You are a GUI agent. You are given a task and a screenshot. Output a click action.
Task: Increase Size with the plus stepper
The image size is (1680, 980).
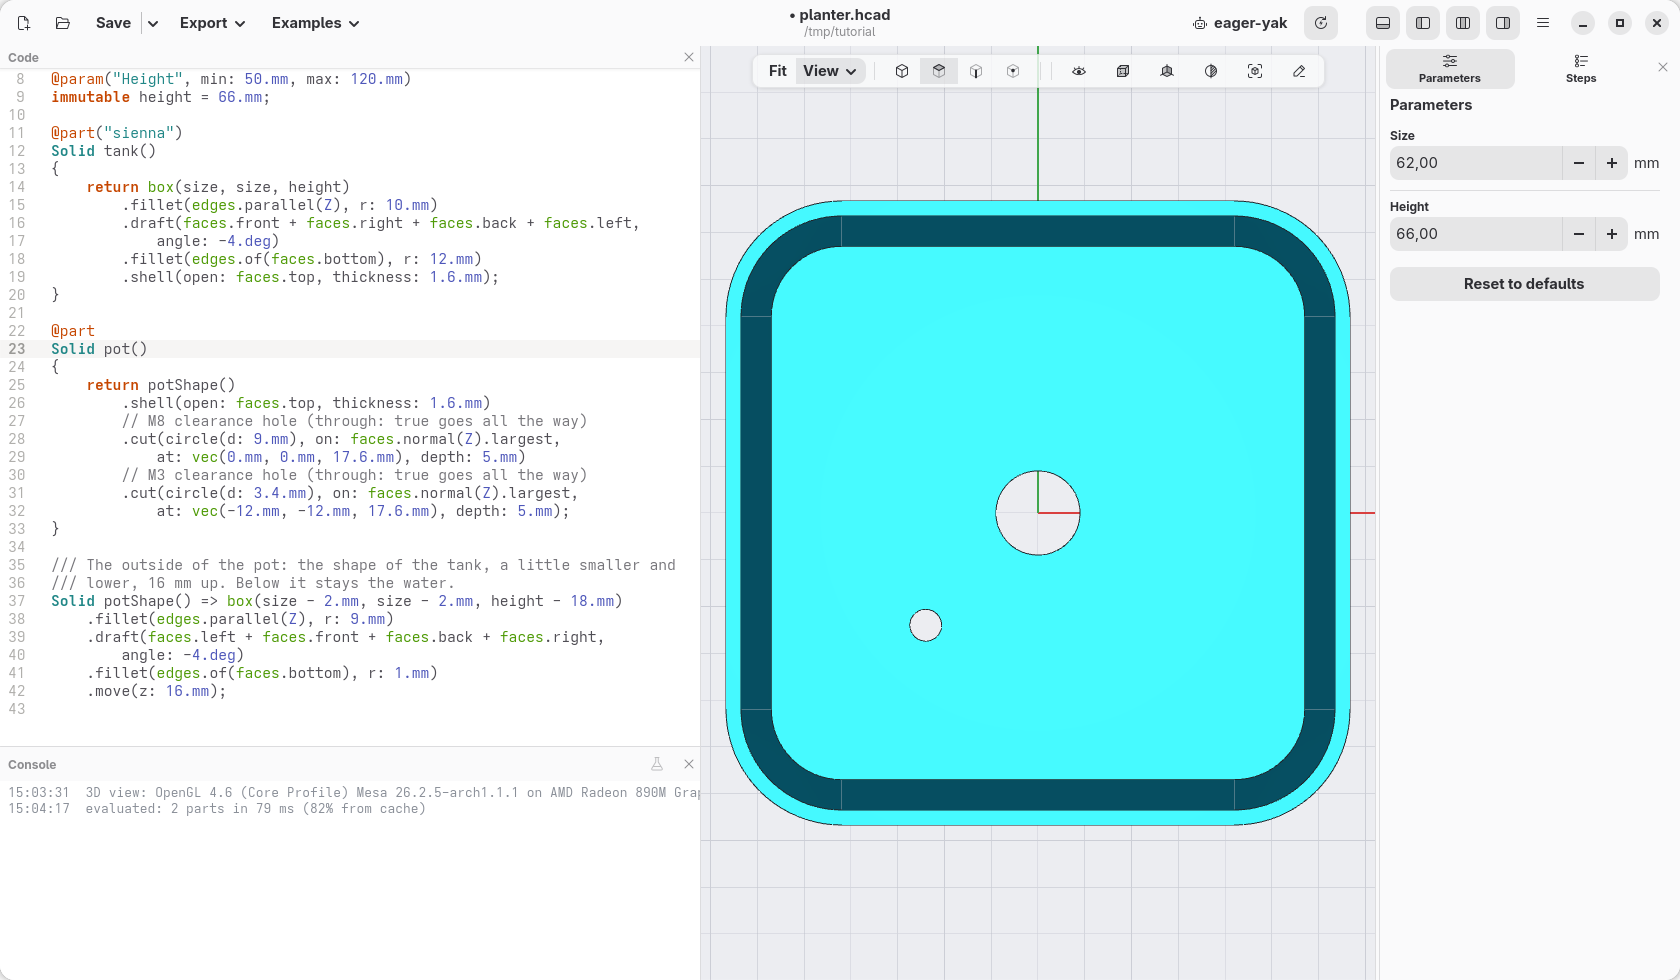point(1612,163)
